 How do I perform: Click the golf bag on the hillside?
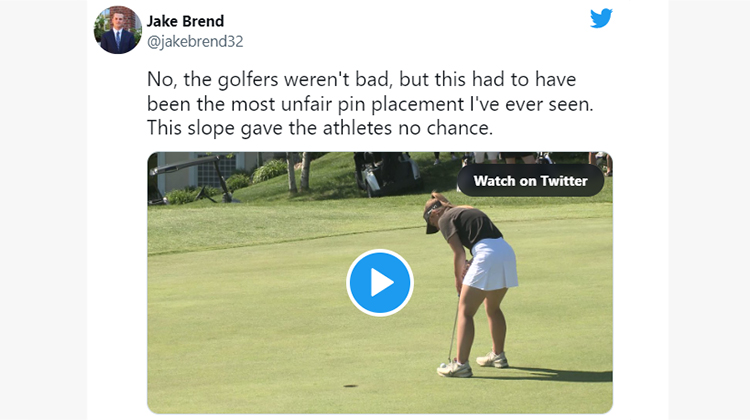tap(387, 174)
